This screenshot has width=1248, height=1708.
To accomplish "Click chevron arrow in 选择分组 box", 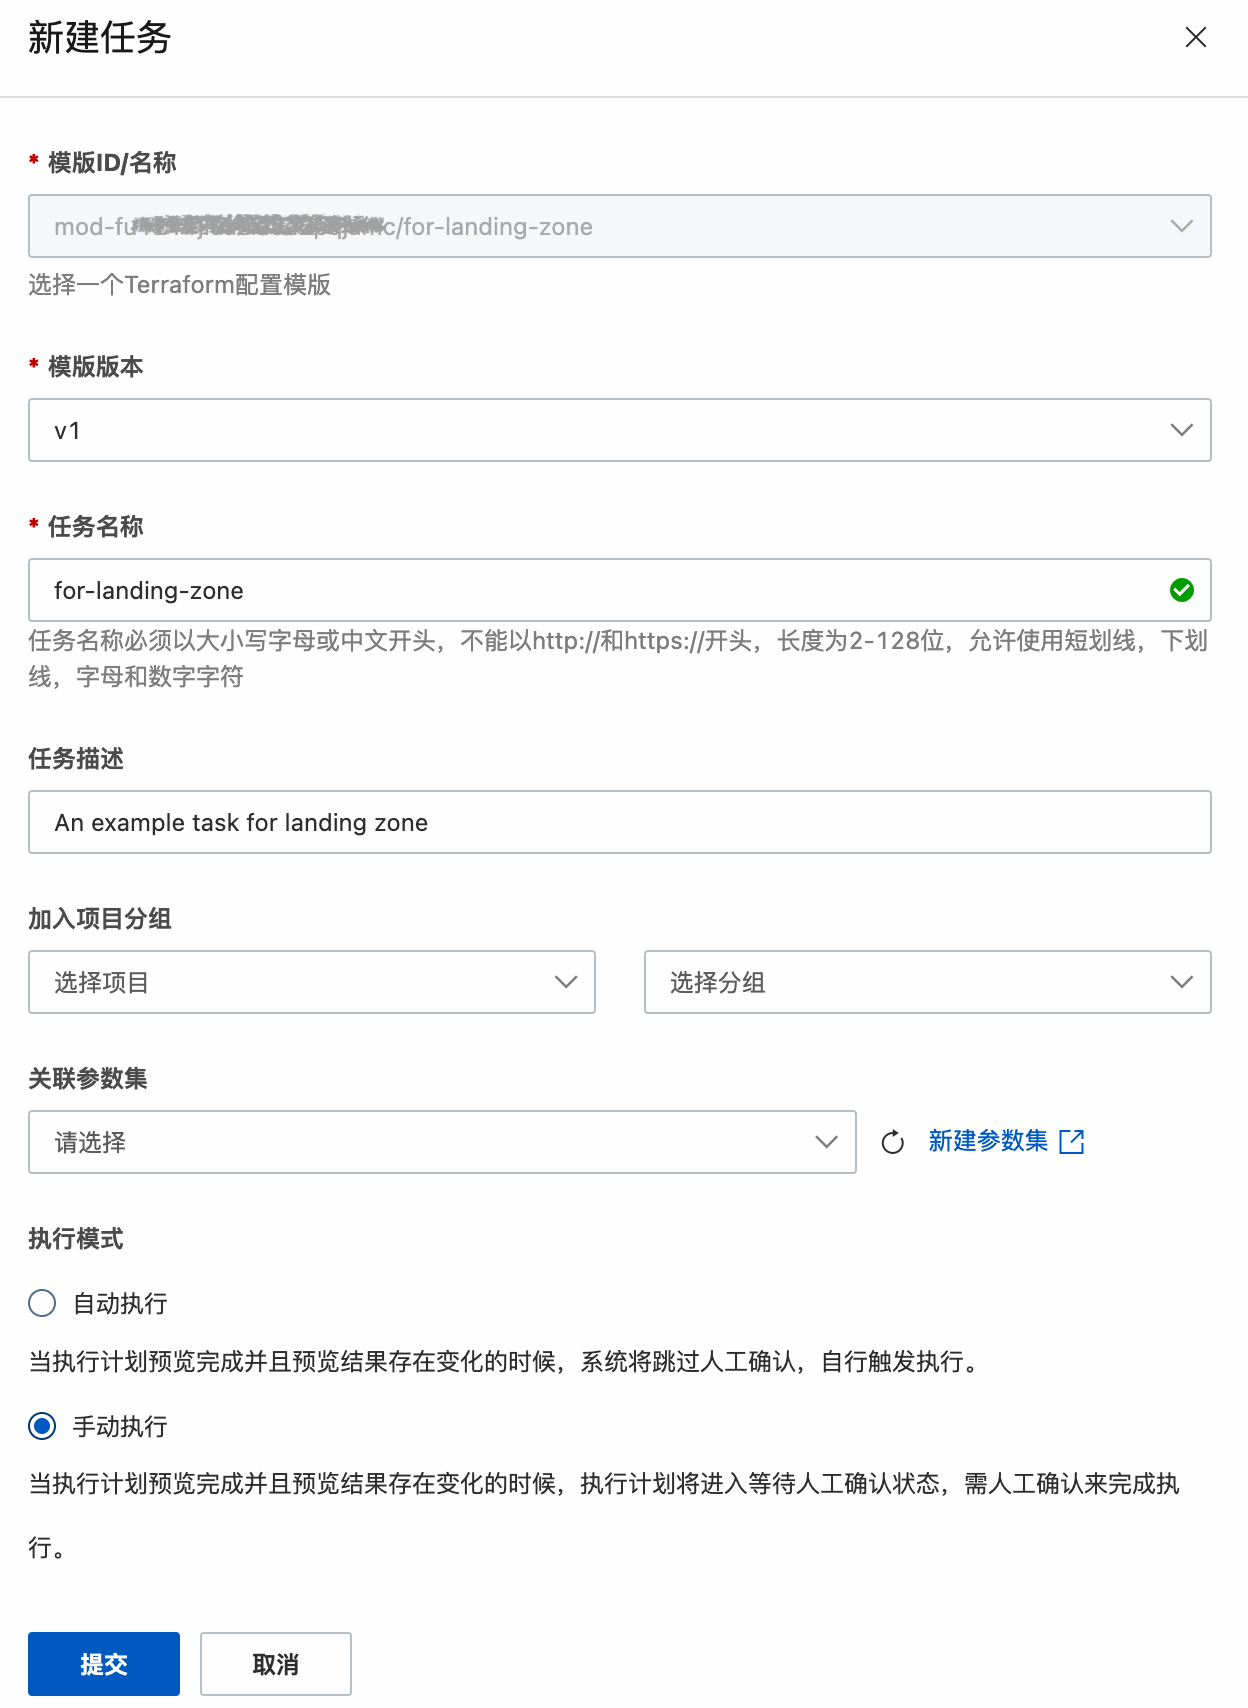I will coord(1181,982).
